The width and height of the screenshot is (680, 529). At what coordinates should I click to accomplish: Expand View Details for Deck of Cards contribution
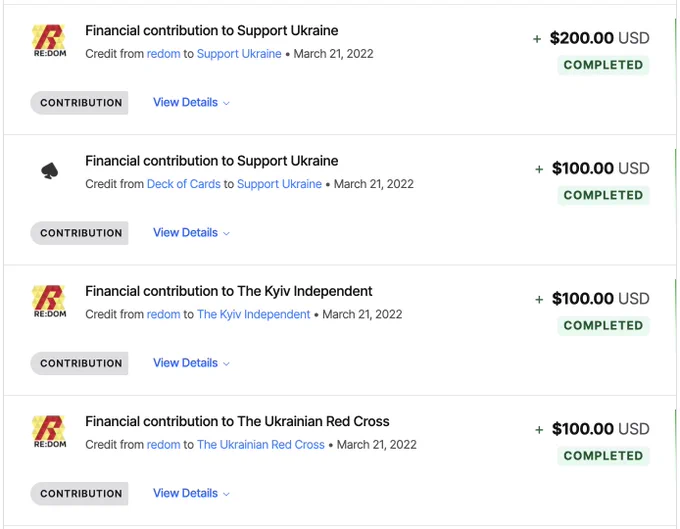[x=191, y=232]
